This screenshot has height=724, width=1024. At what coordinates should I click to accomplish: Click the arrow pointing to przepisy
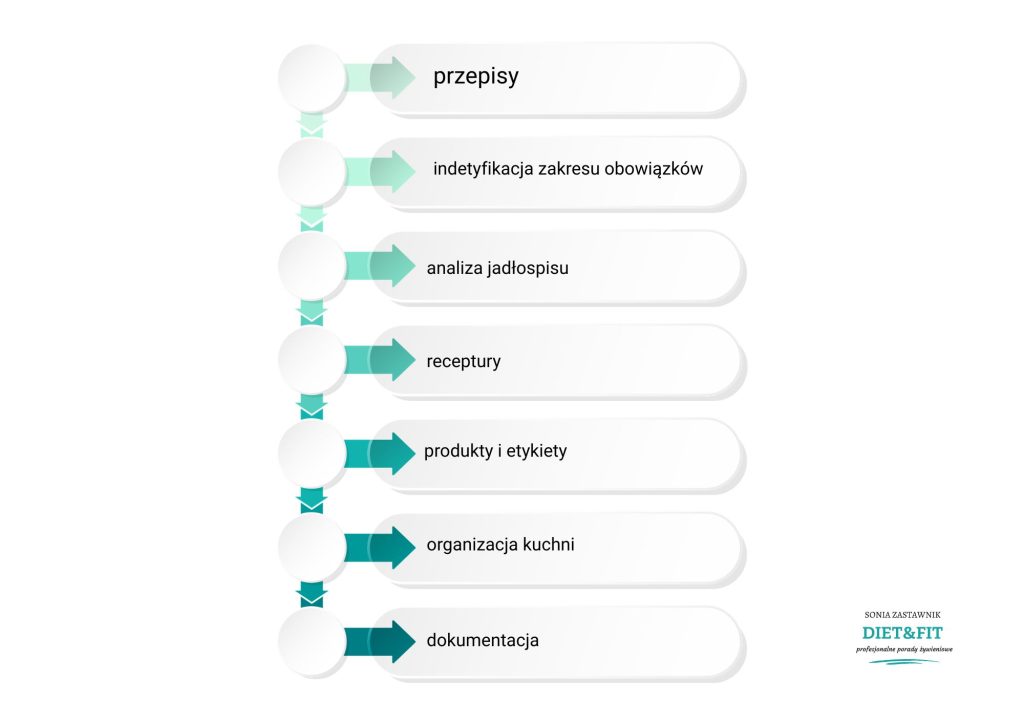pyautogui.click(x=379, y=78)
